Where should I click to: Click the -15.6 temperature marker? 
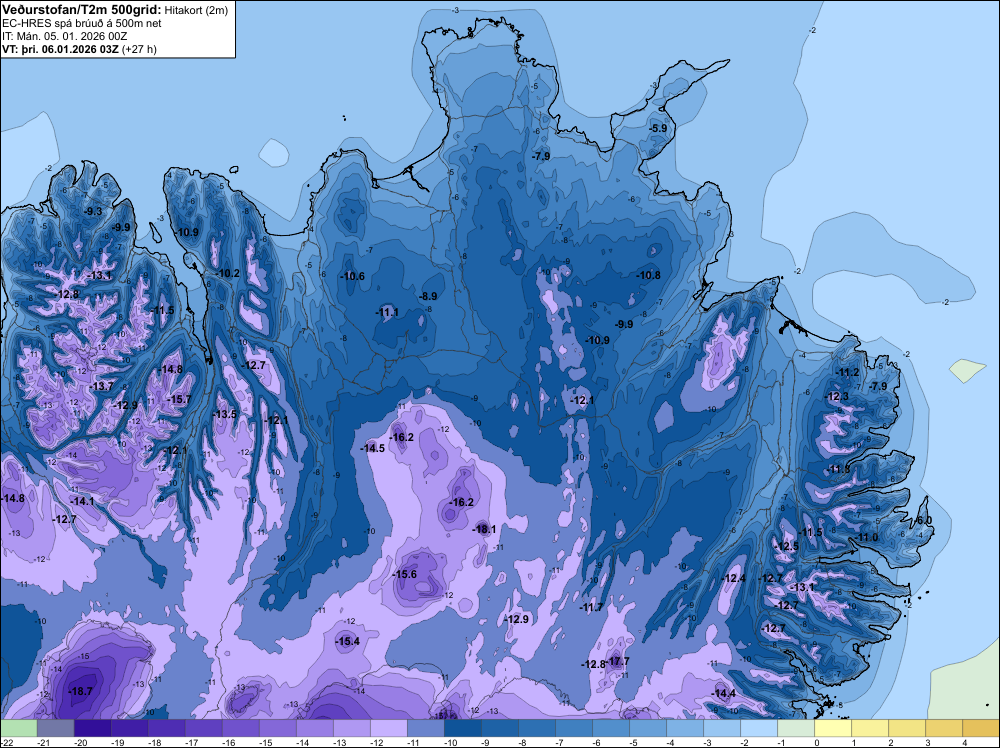pos(404,574)
